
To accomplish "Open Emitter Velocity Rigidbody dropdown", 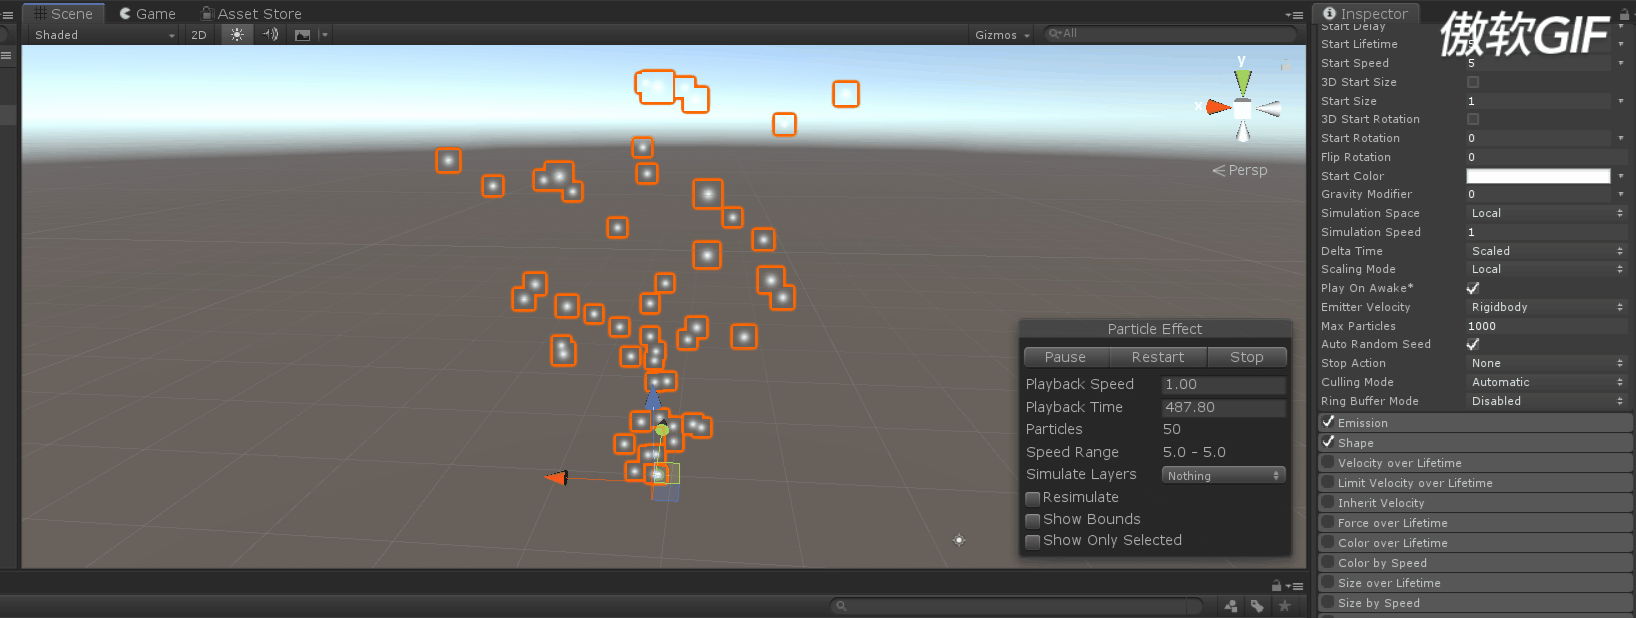I will click(1547, 307).
